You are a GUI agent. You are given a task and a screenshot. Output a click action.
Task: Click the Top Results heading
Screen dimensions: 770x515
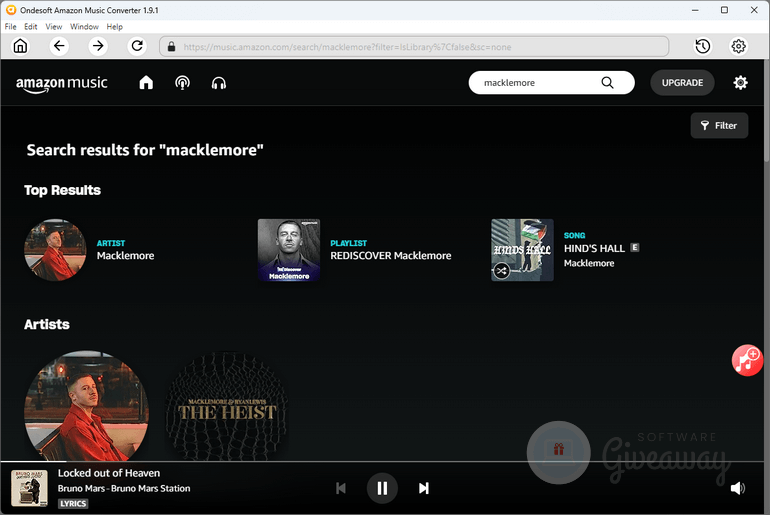(x=62, y=190)
